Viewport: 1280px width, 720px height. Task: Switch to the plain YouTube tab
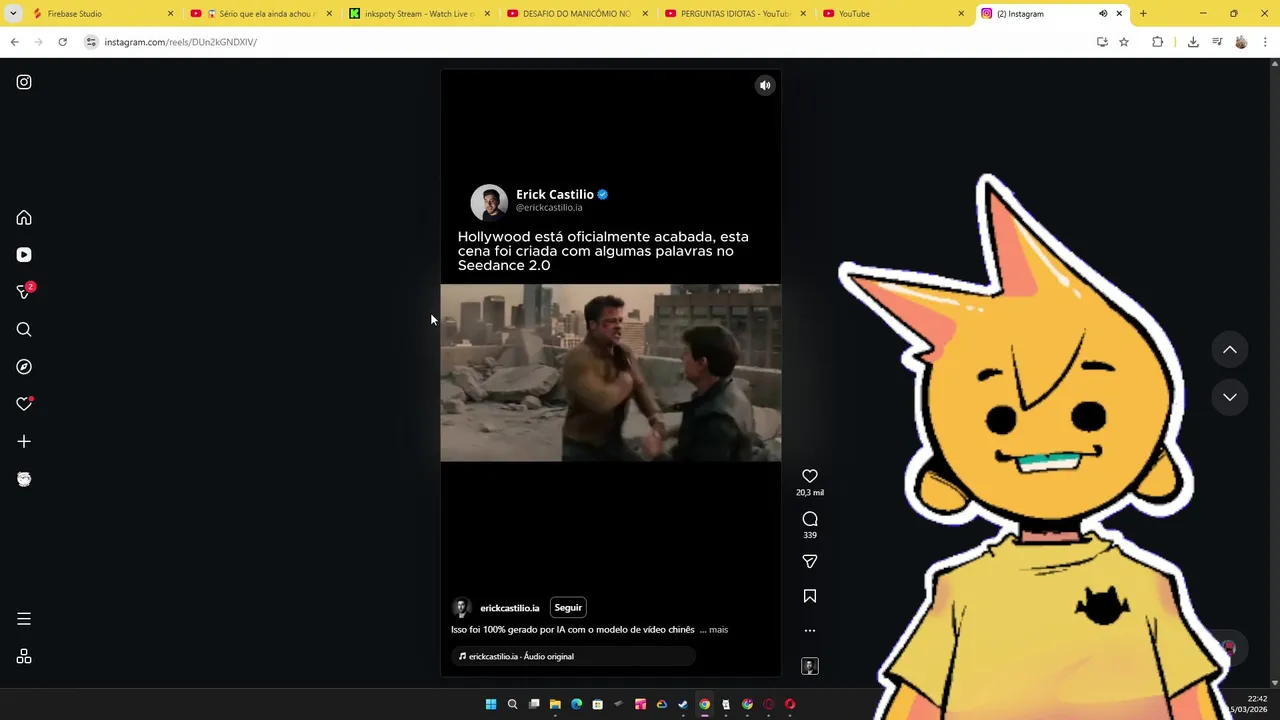point(894,14)
